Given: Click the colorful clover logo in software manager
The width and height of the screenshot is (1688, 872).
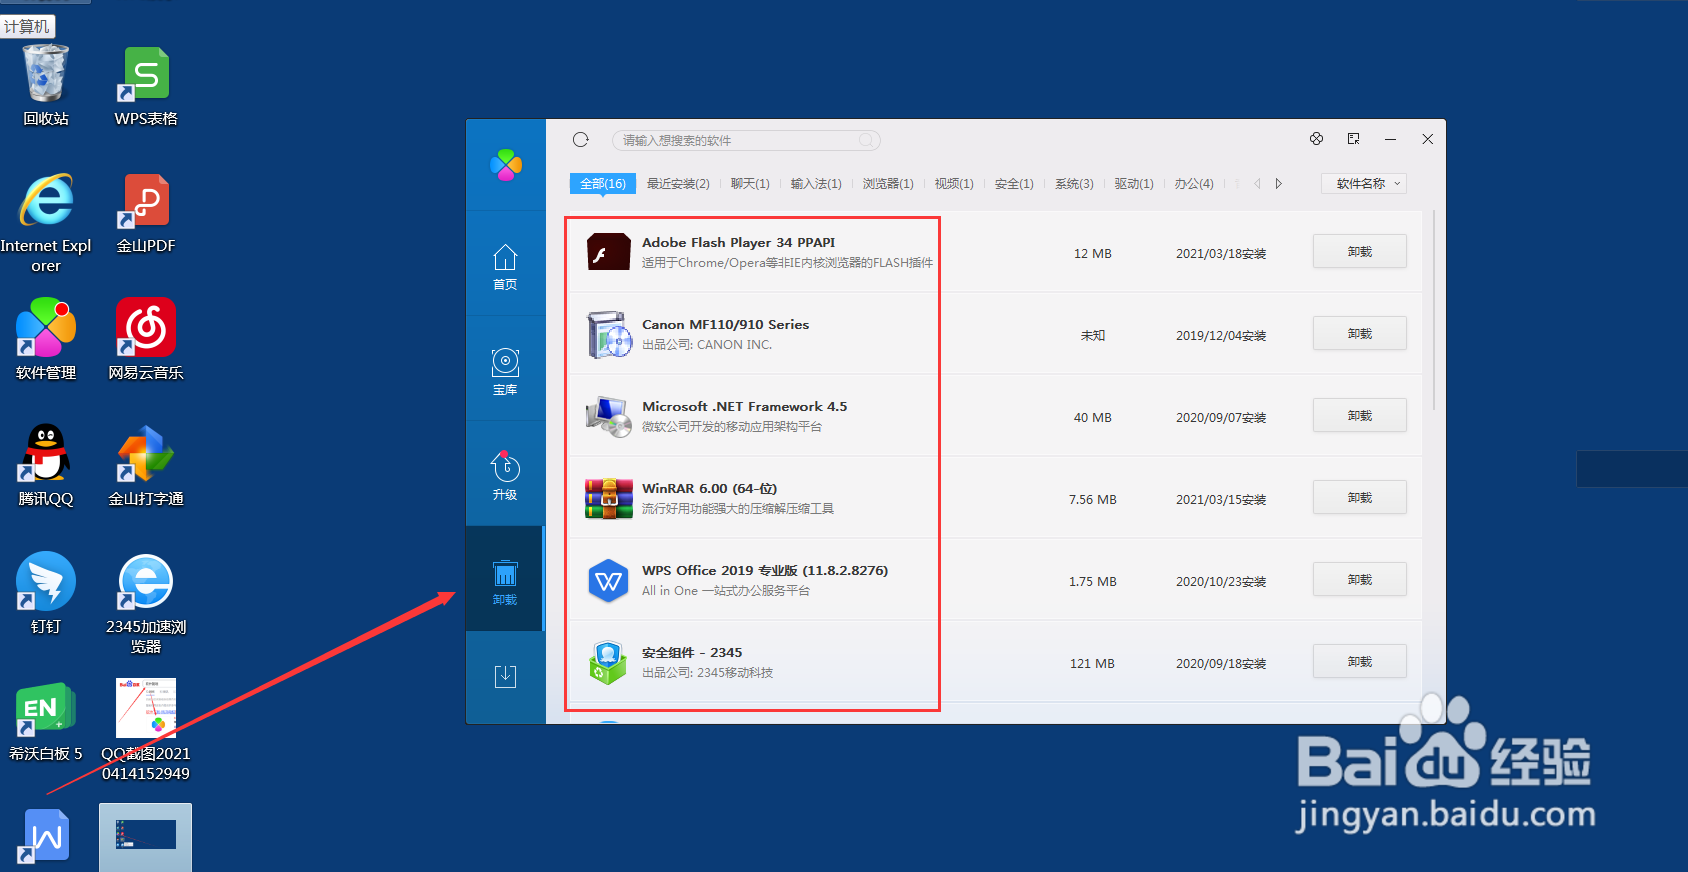Looking at the screenshot, I should pos(506,165).
